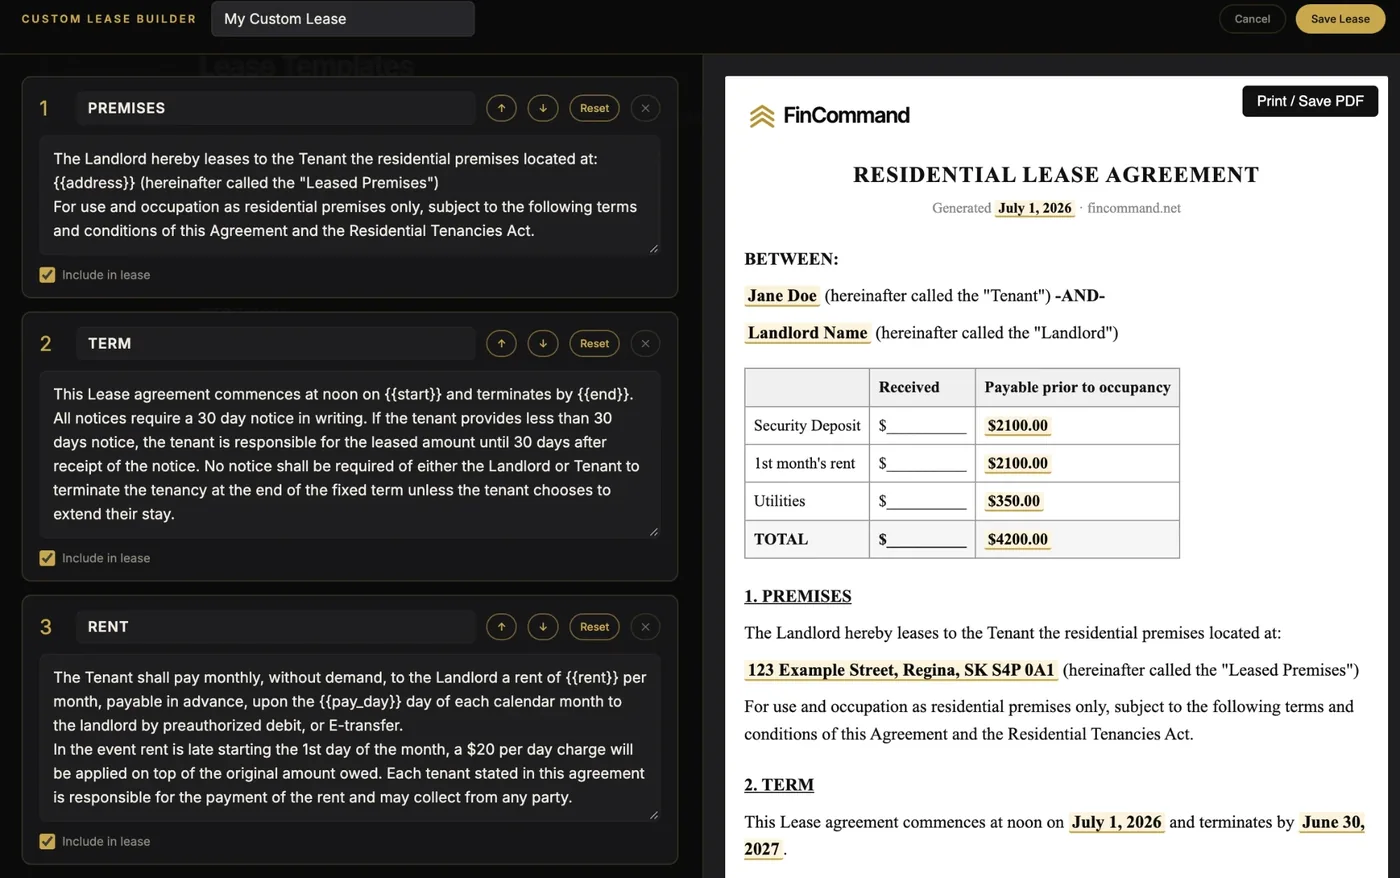Toggle Include in lease for RENT
Viewport: 1400px width, 878px height.
47,841
